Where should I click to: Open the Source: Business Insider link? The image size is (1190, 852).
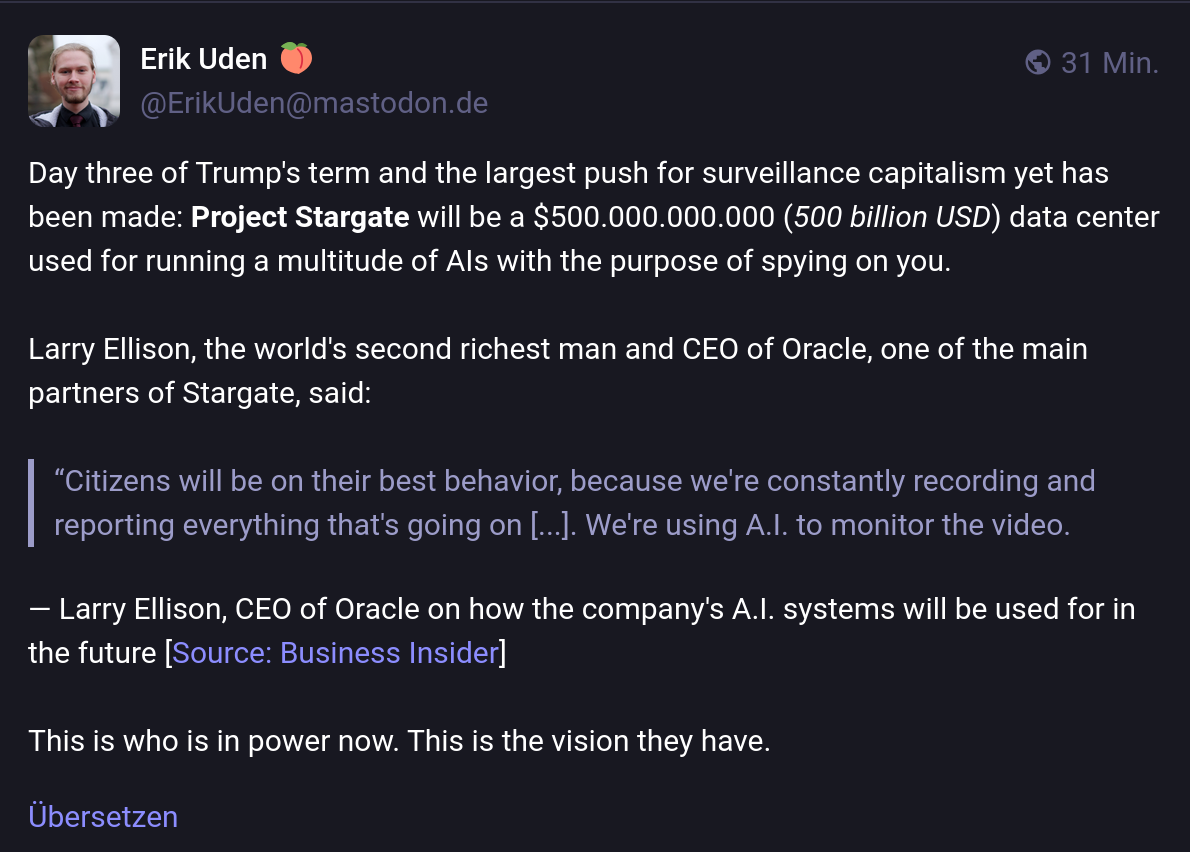pos(335,653)
